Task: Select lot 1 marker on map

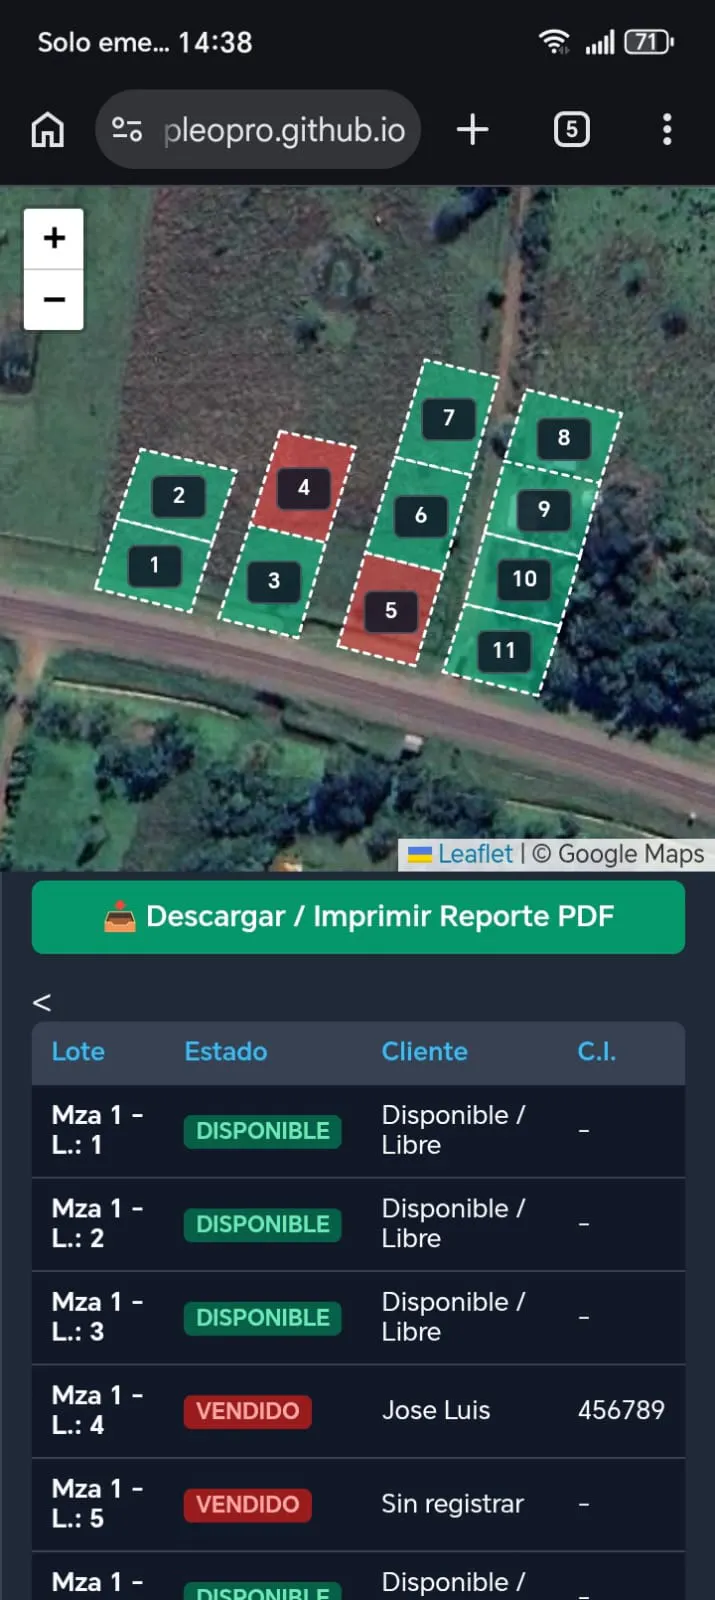Action: (x=154, y=565)
